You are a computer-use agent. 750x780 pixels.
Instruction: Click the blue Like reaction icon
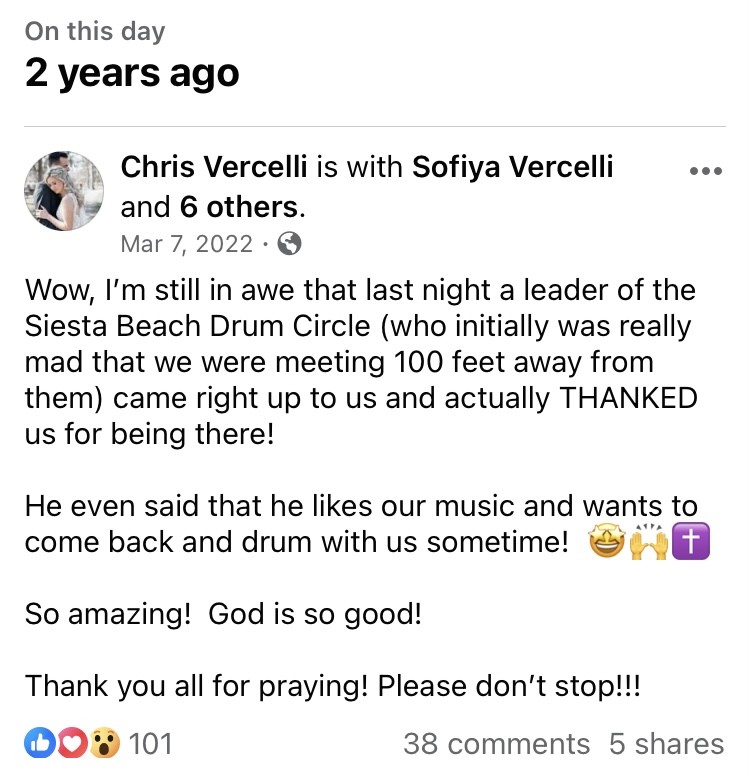(x=40, y=743)
